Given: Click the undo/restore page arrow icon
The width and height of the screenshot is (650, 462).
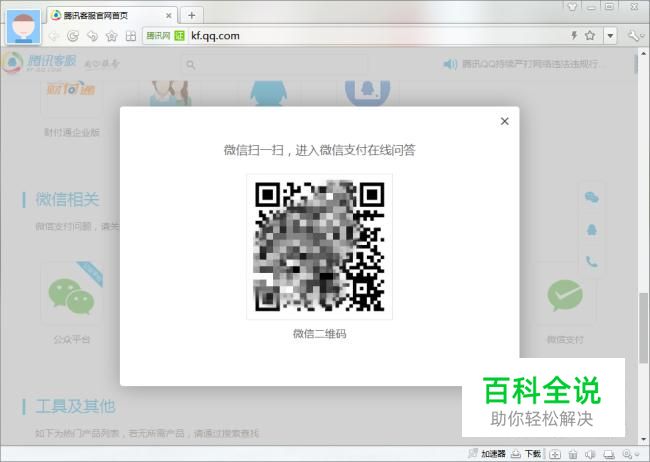Looking at the screenshot, I should tap(92, 36).
